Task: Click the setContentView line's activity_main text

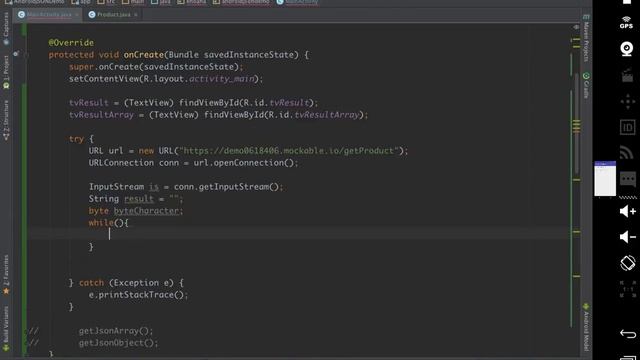Action: (222, 78)
